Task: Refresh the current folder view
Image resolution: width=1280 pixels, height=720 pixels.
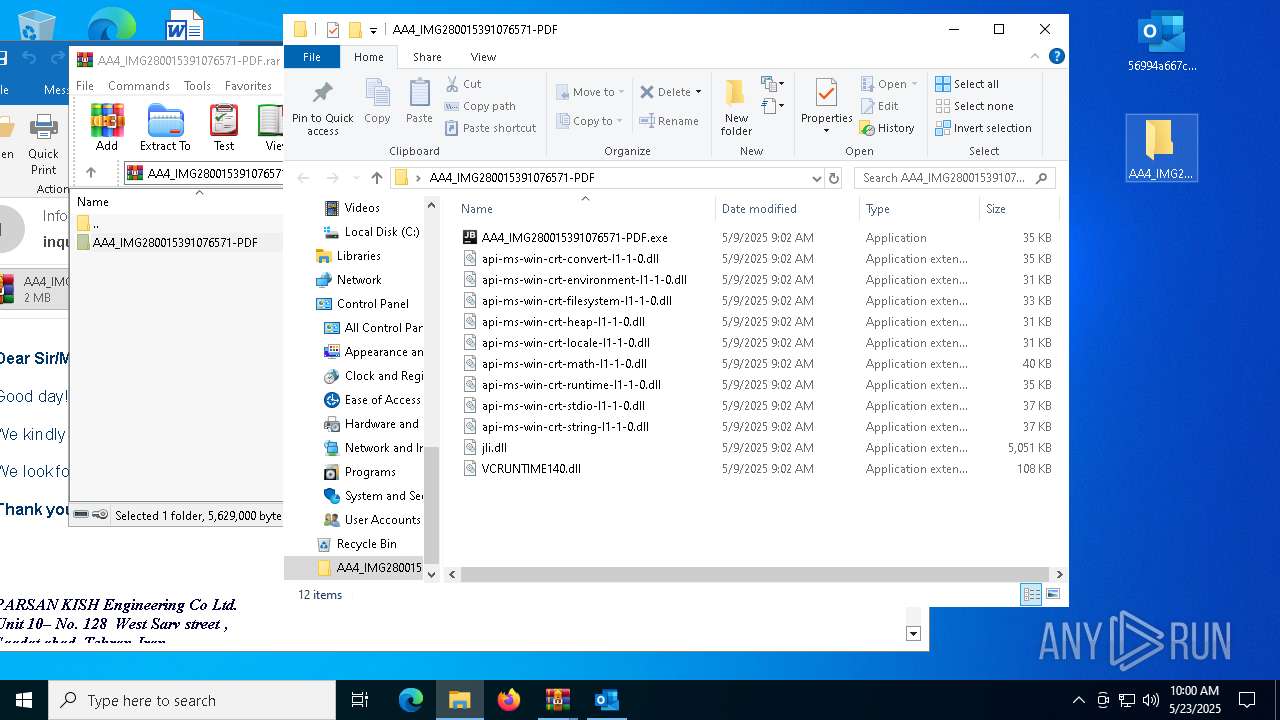Action: pos(834,178)
